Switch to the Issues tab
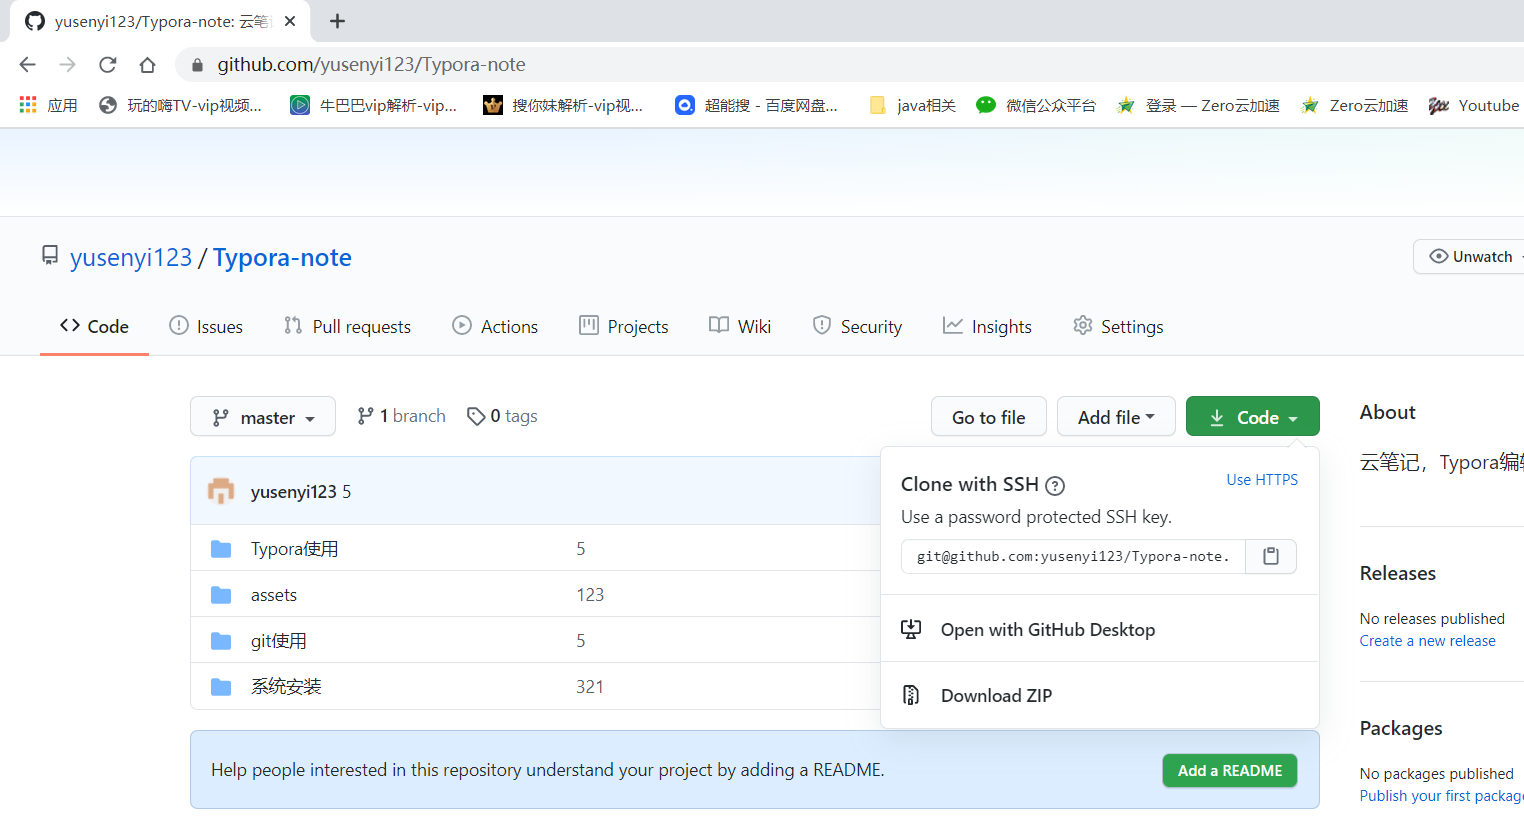Viewport: 1524px width, 837px height. [x=206, y=327]
